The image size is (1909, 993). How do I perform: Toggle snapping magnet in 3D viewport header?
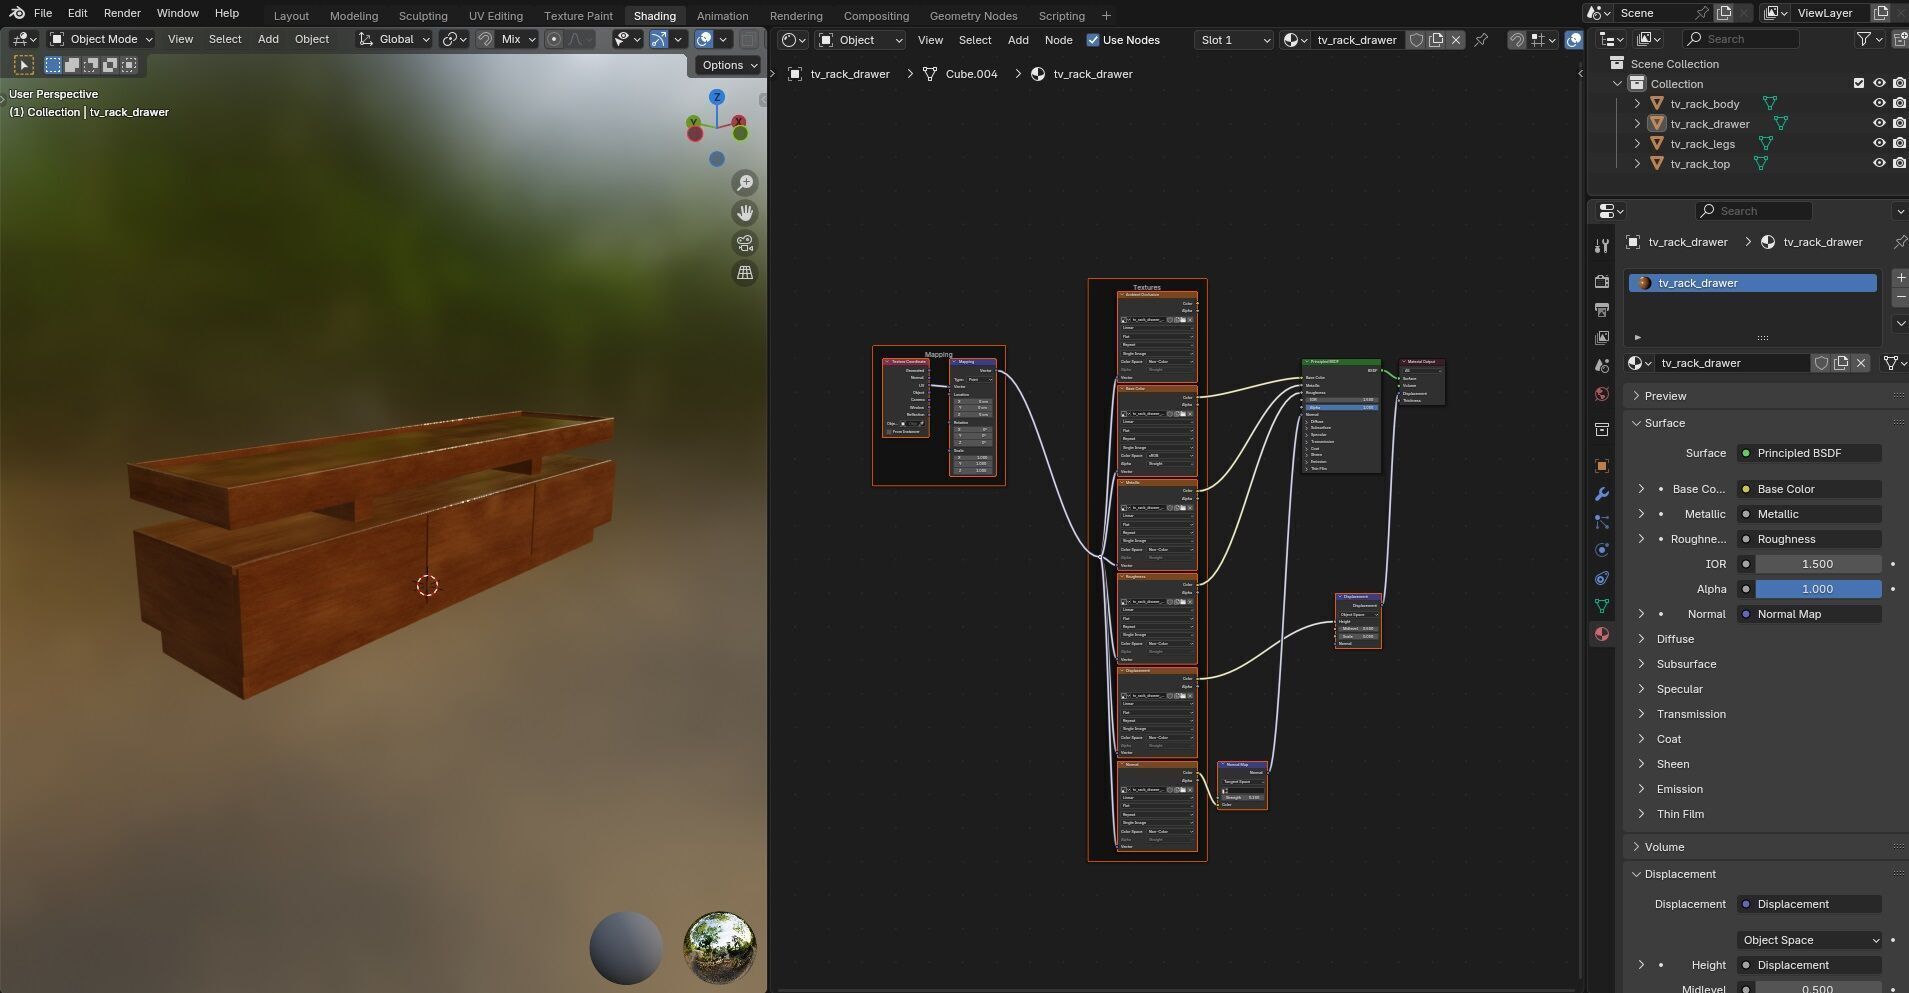click(485, 39)
